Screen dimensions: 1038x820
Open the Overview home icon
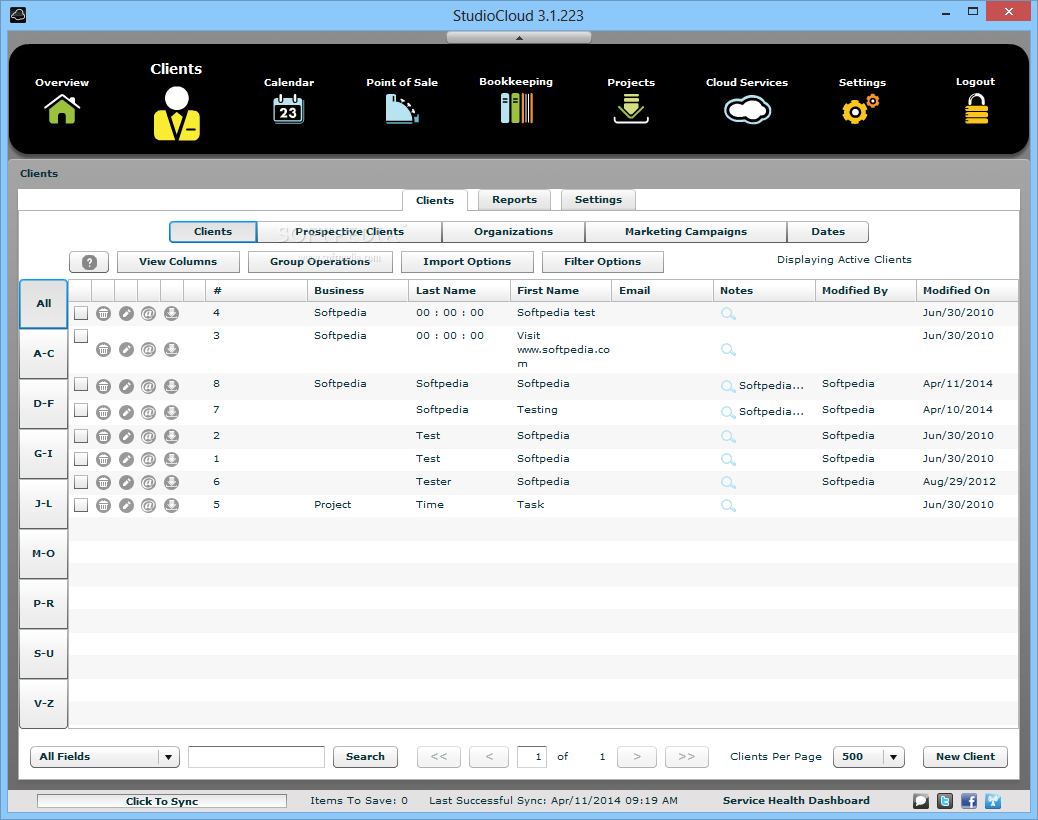point(62,109)
